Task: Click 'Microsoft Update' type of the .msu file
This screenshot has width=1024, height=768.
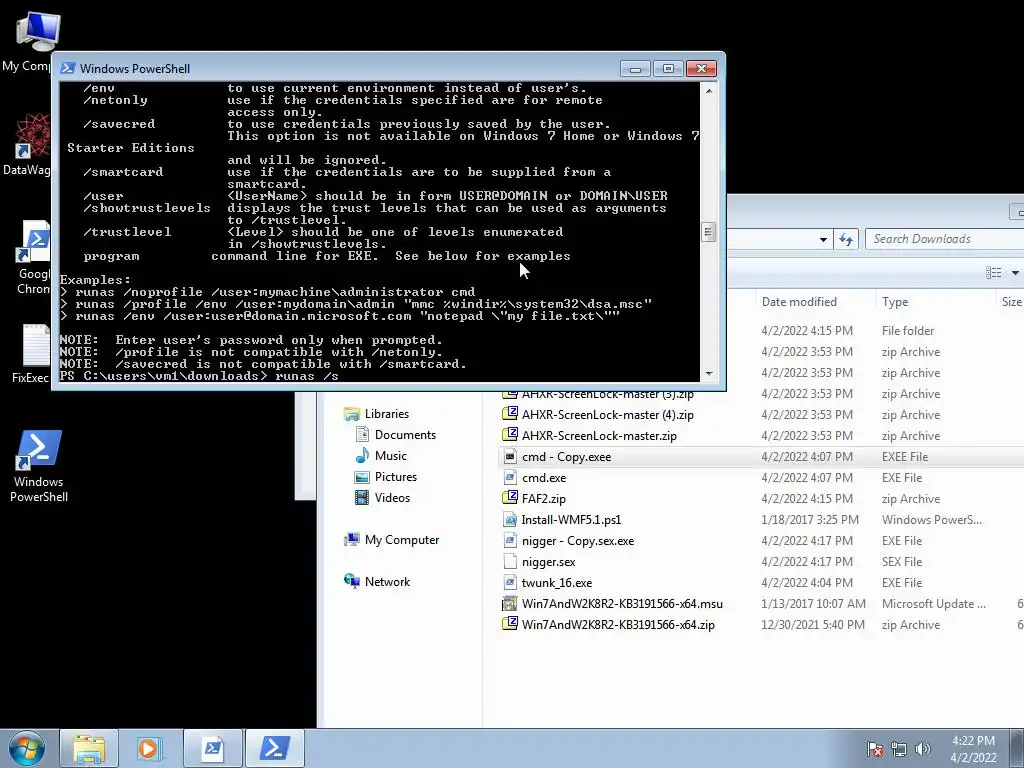Action: (x=933, y=603)
